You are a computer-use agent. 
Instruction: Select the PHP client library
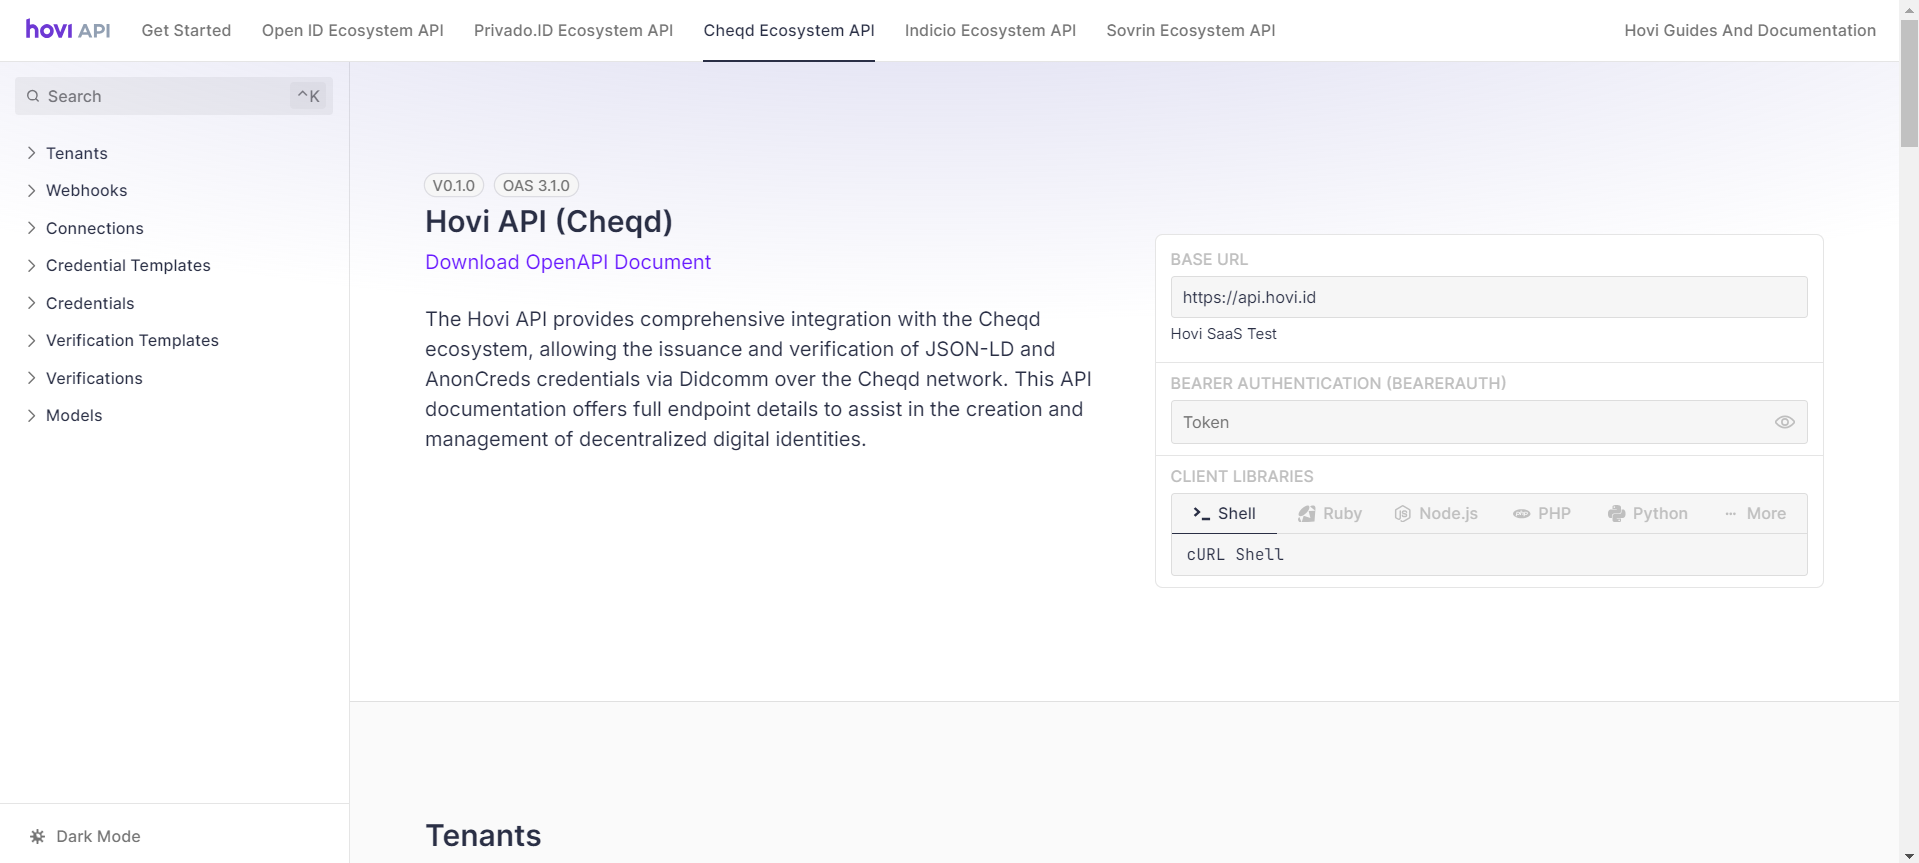point(1542,513)
